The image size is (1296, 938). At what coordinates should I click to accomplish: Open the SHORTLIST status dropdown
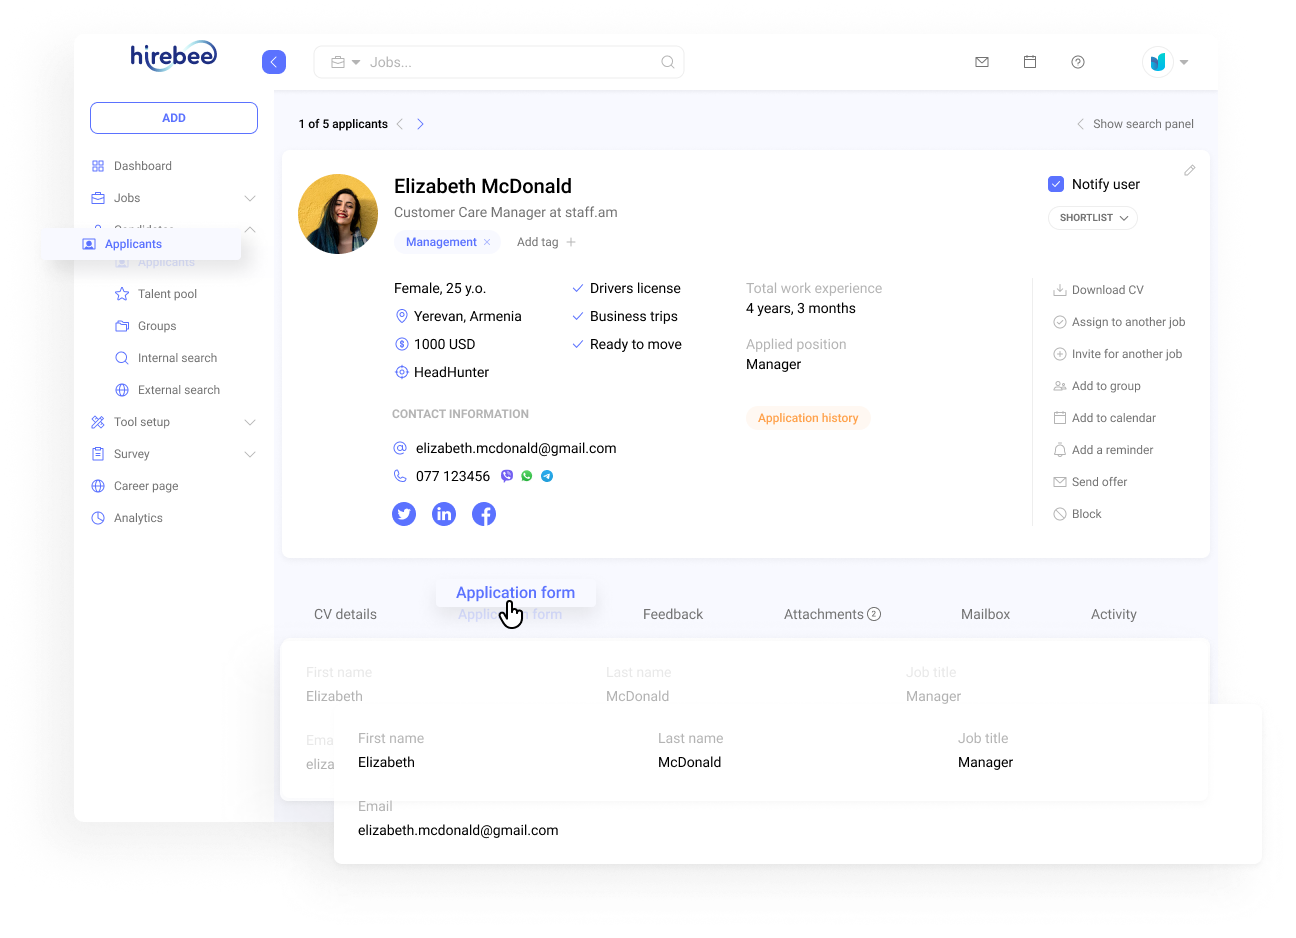pyautogui.click(x=1093, y=218)
